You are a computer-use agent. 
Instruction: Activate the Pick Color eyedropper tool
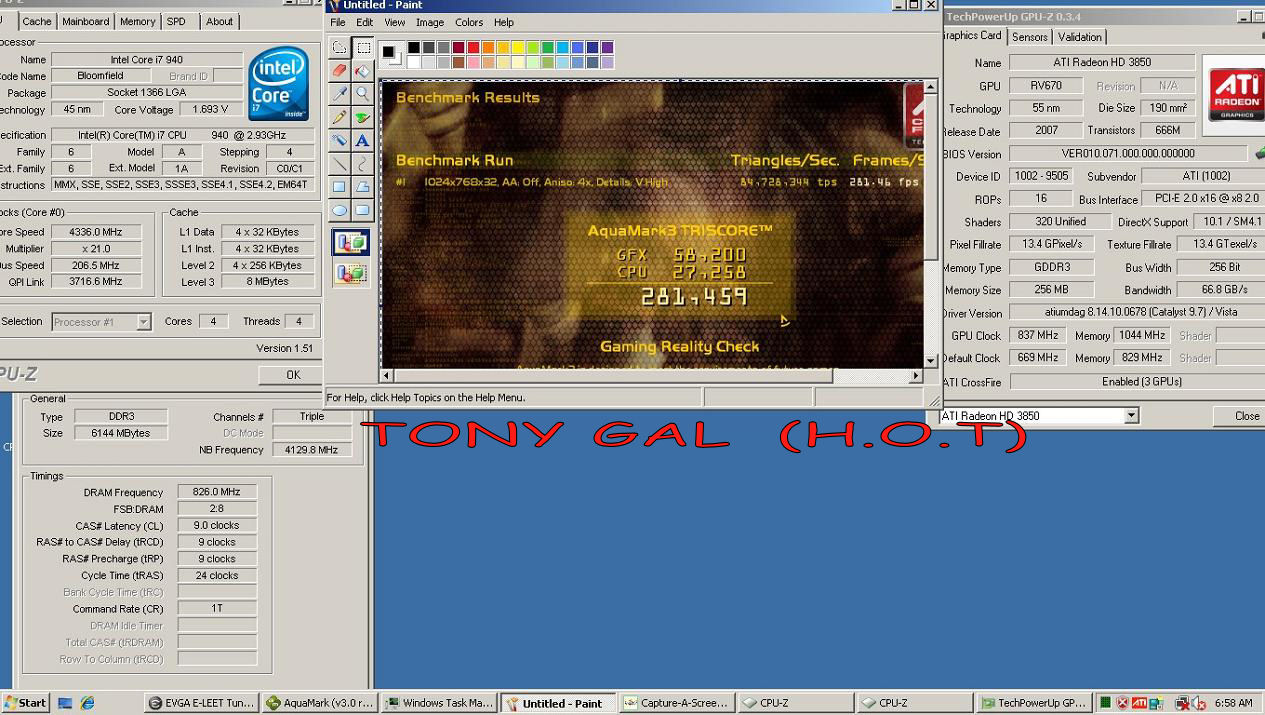339,94
